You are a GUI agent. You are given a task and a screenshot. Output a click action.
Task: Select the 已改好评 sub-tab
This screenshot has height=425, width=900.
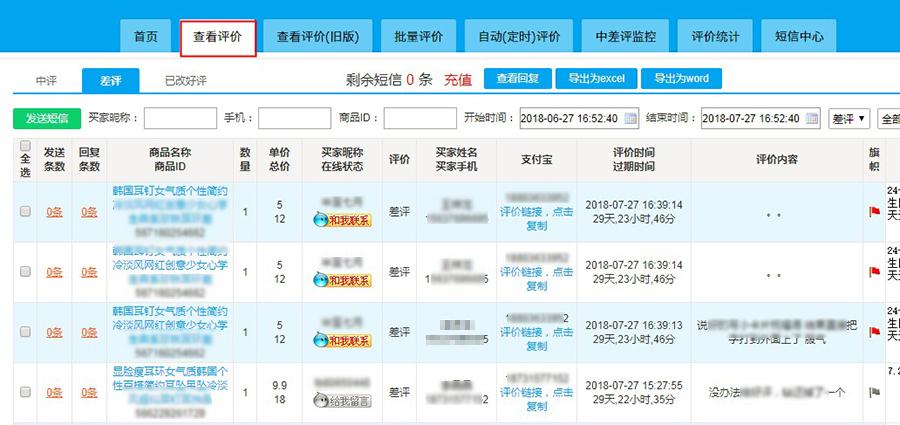point(185,81)
